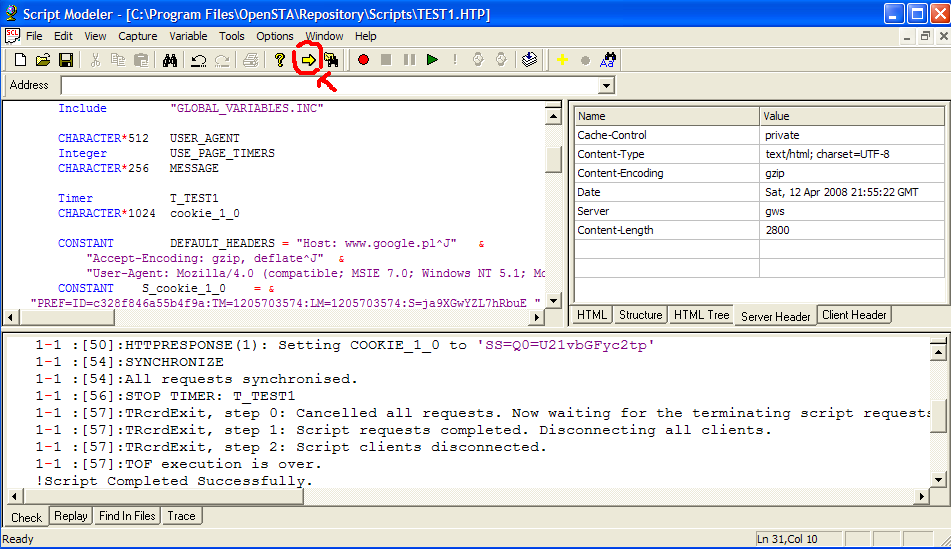Switch to the HTML Tree tab
Image resolution: width=951 pixels, height=549 pixels.
tap(701, 315)
